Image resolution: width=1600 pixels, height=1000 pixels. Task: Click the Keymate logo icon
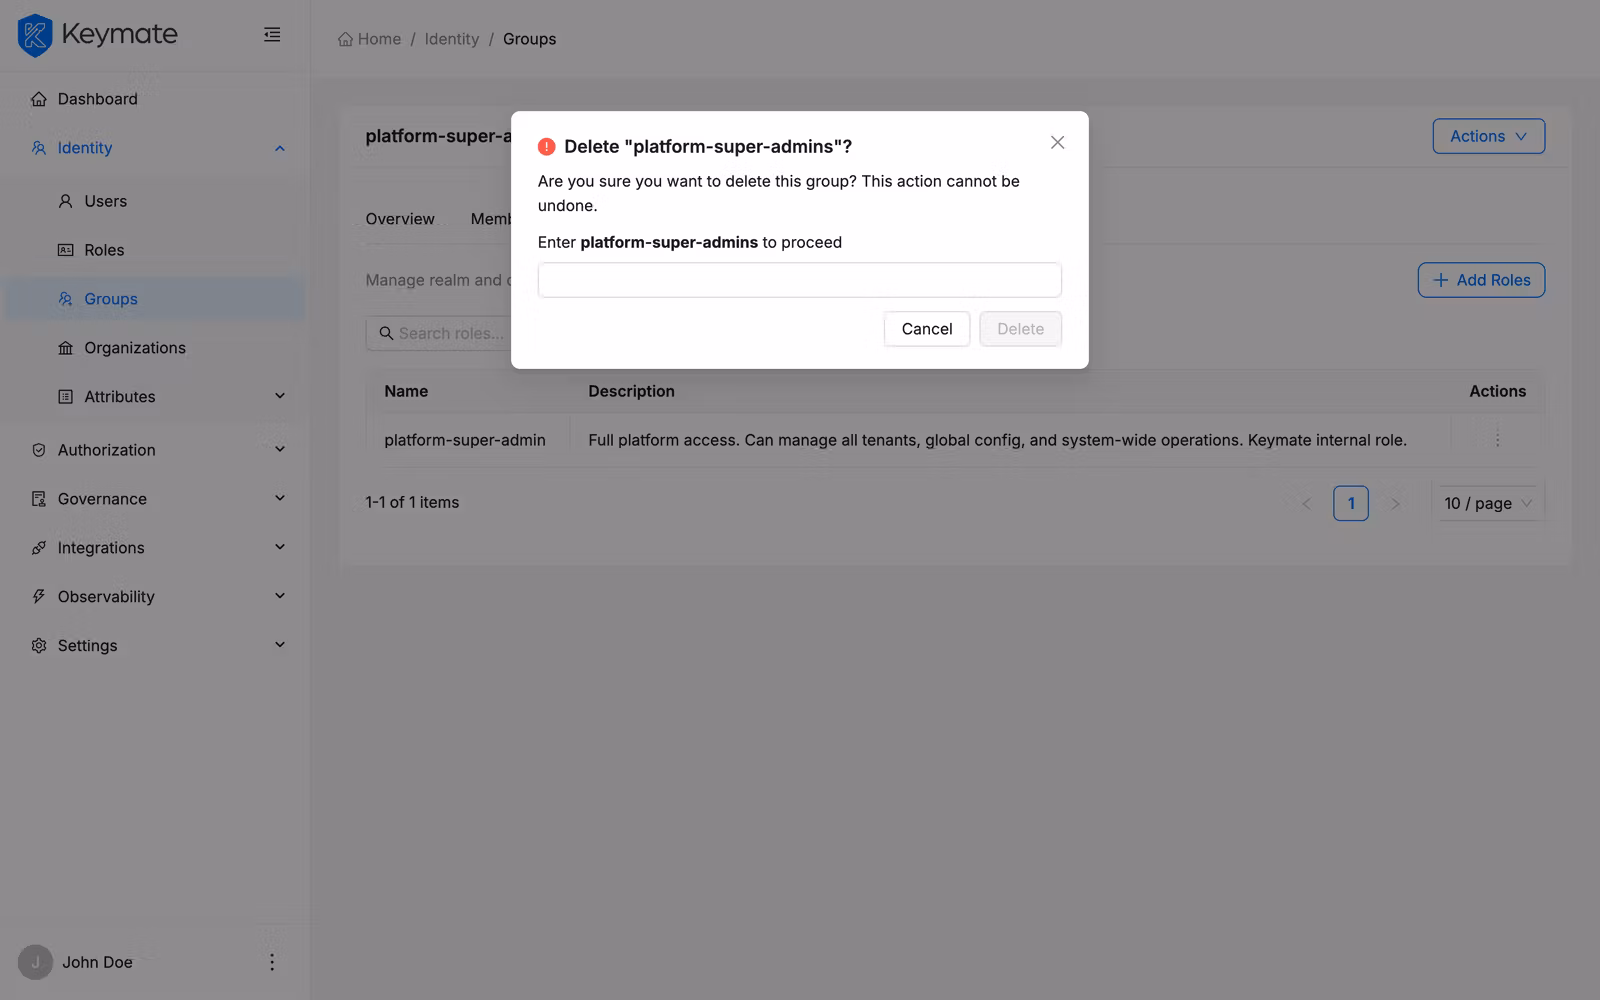(34, 34)
